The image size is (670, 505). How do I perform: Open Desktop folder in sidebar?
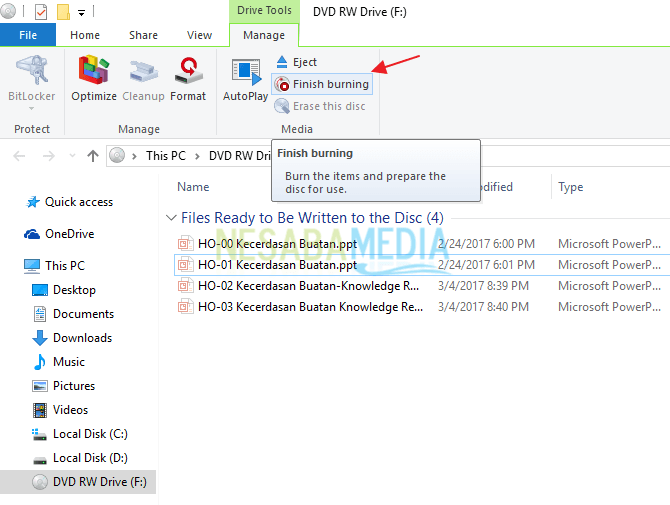(74, 290)
